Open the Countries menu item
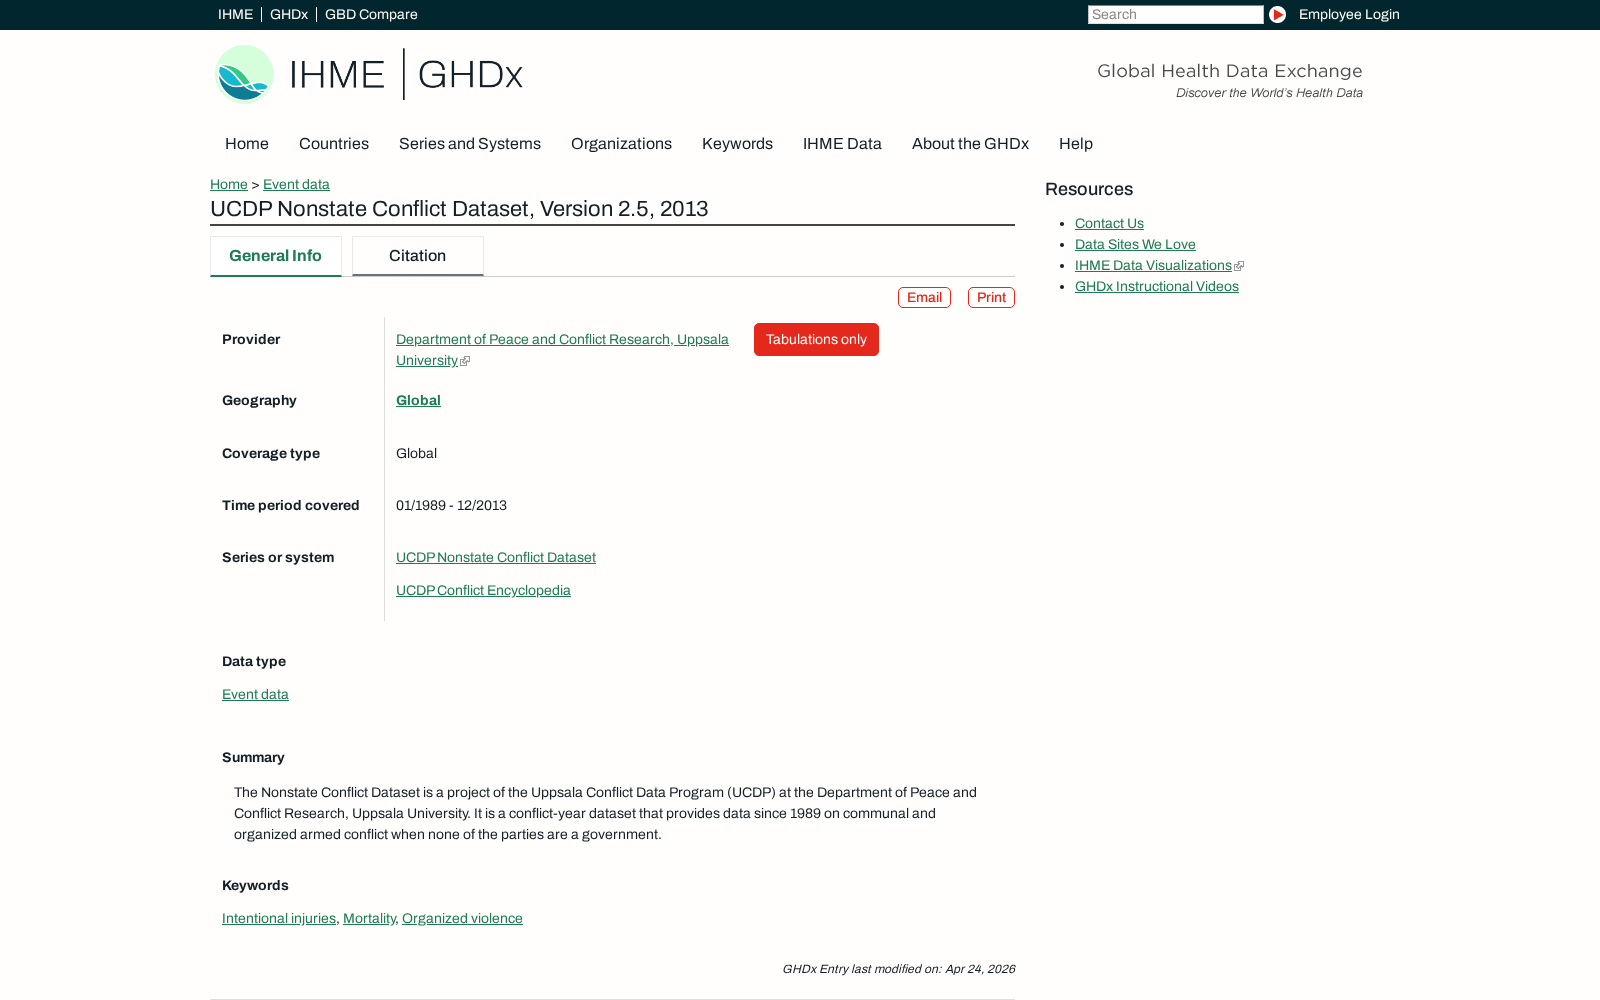 click(334, 144)
